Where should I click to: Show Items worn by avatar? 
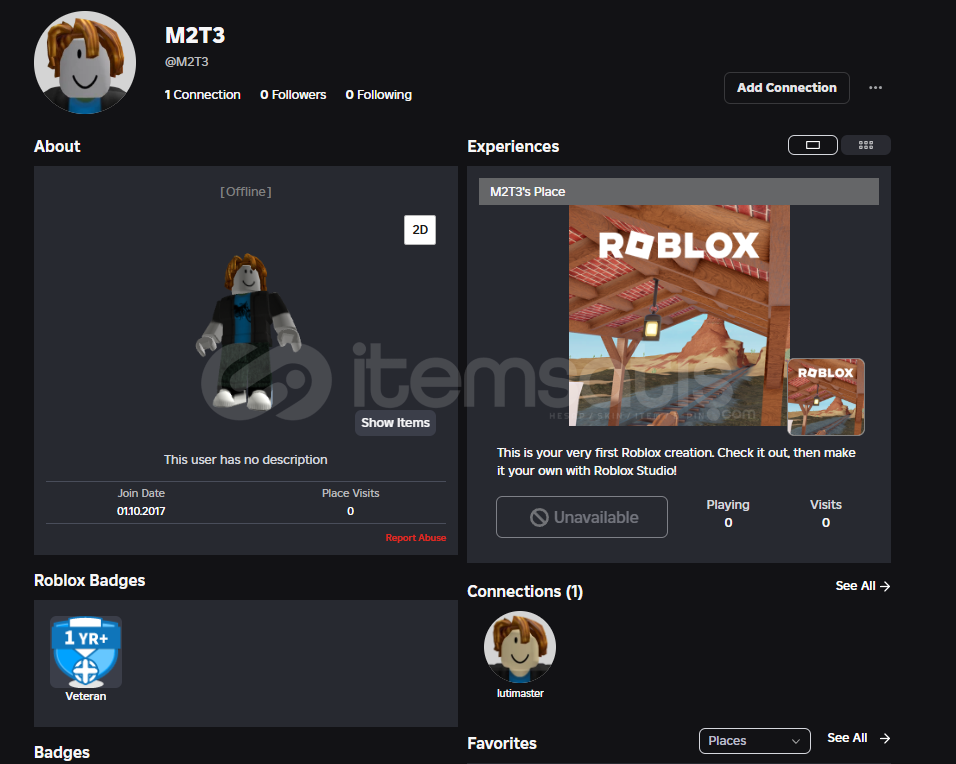coord(395,423)
